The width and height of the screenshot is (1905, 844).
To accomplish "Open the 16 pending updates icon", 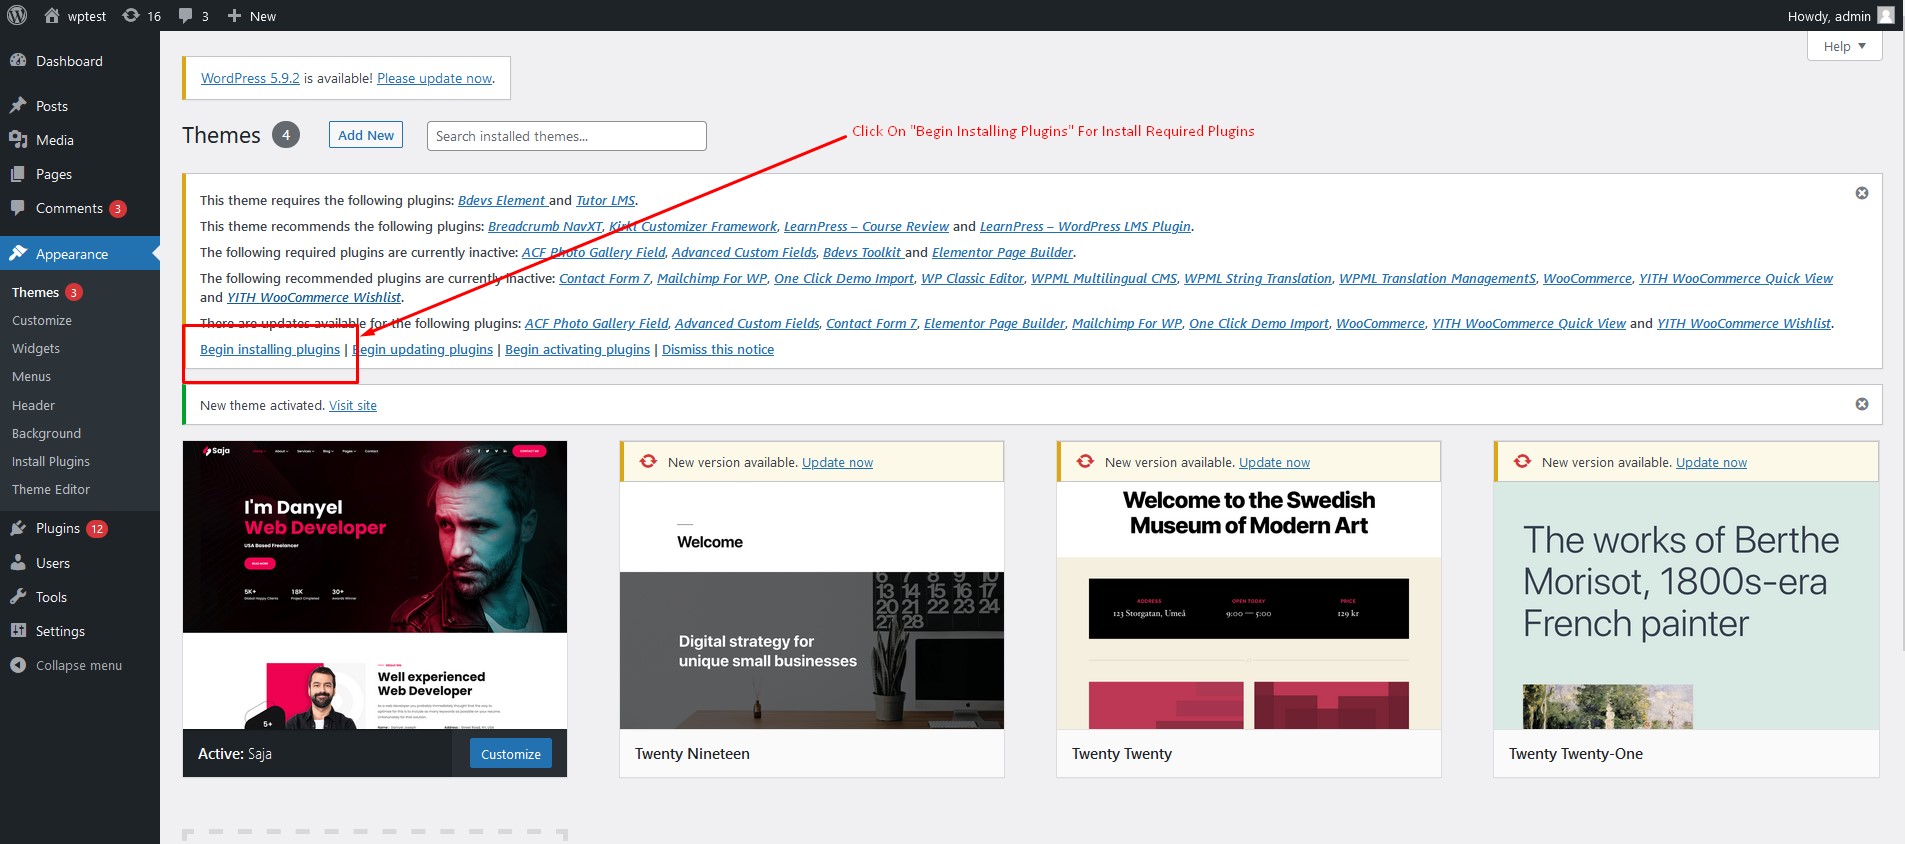I will coord(141,16).
